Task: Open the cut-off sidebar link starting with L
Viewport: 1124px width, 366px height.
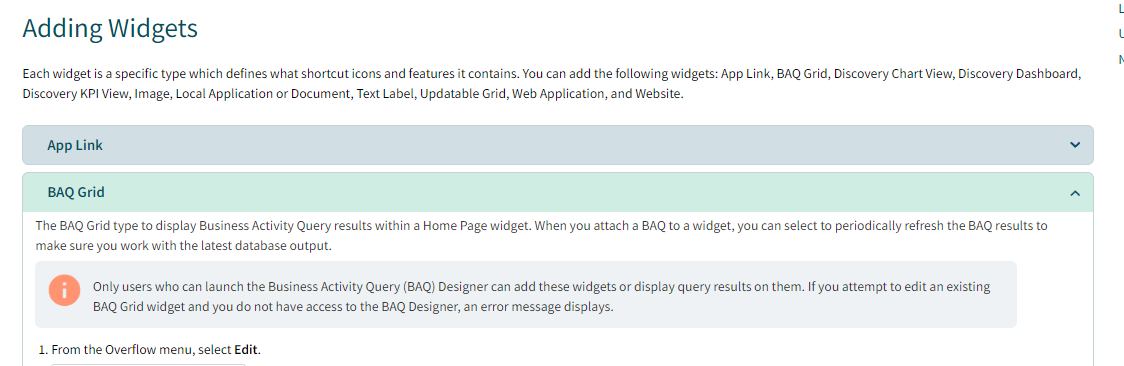Action: [1120, 9]
